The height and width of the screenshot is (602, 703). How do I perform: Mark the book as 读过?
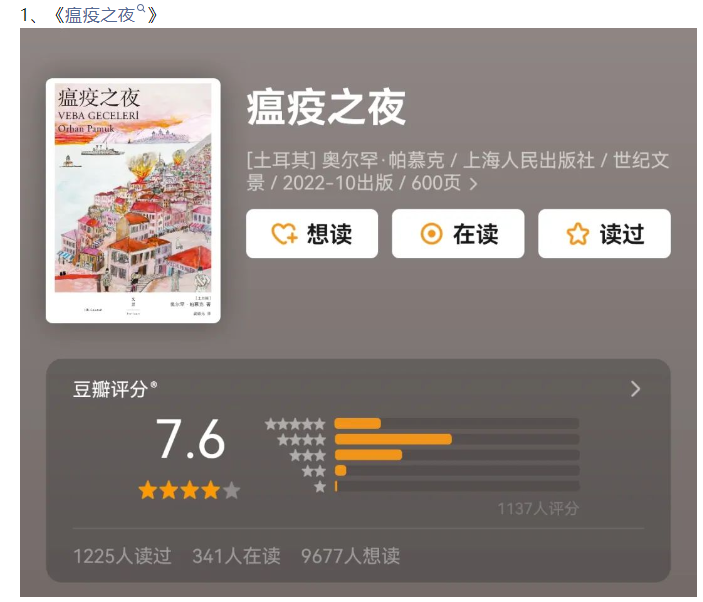pos(604,234)
